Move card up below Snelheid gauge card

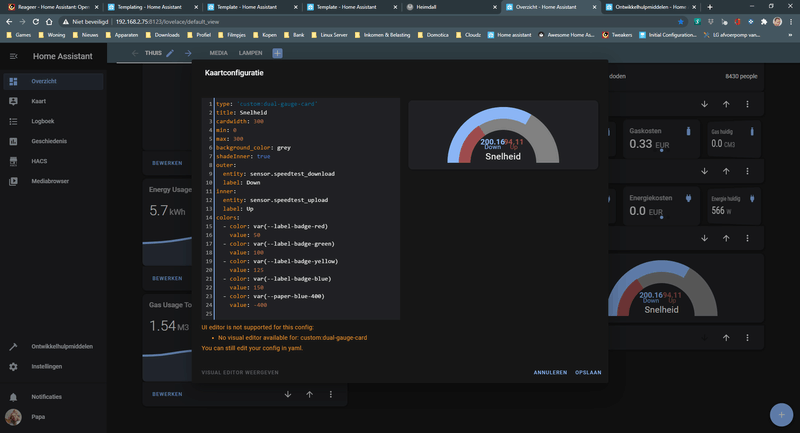tap(726, 338)
